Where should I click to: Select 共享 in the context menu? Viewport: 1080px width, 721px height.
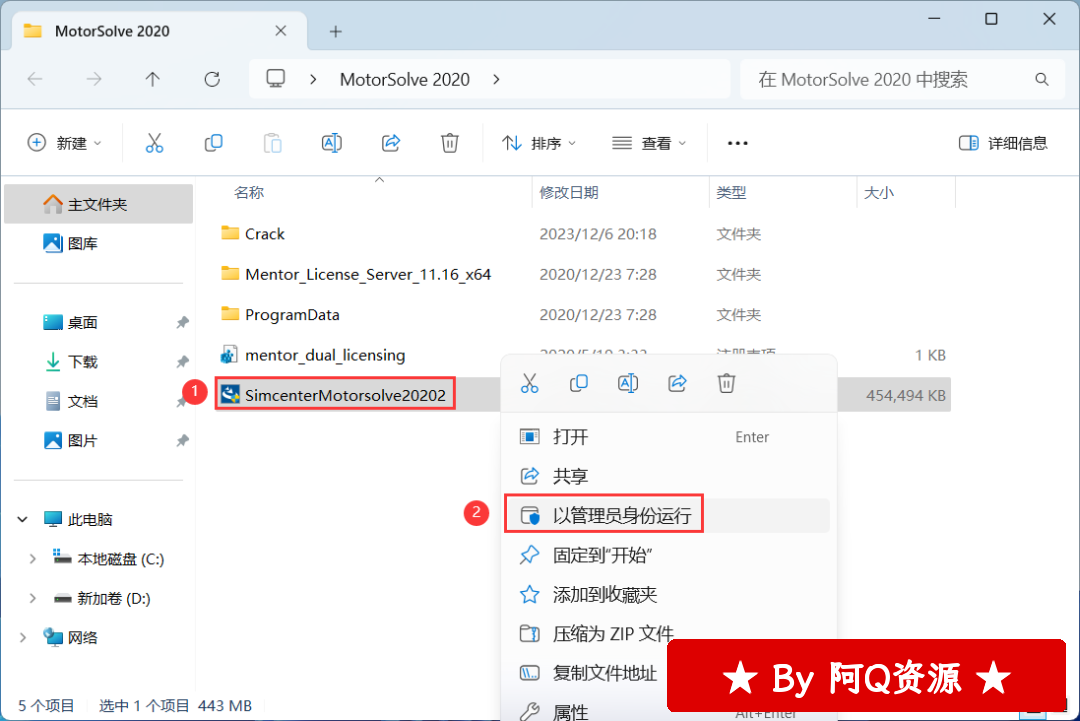pyautogui.click(x=667, y=476)
